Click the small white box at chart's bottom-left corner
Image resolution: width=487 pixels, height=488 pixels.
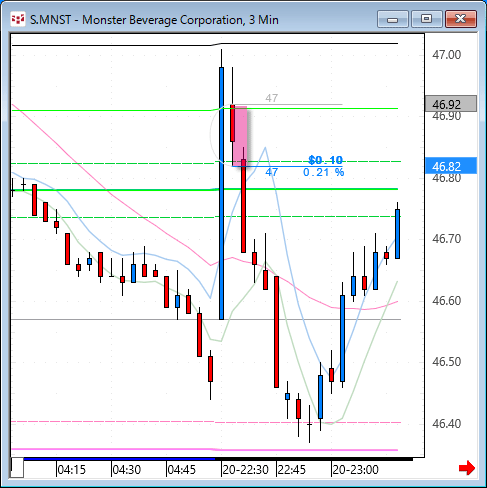click(17, 468)
